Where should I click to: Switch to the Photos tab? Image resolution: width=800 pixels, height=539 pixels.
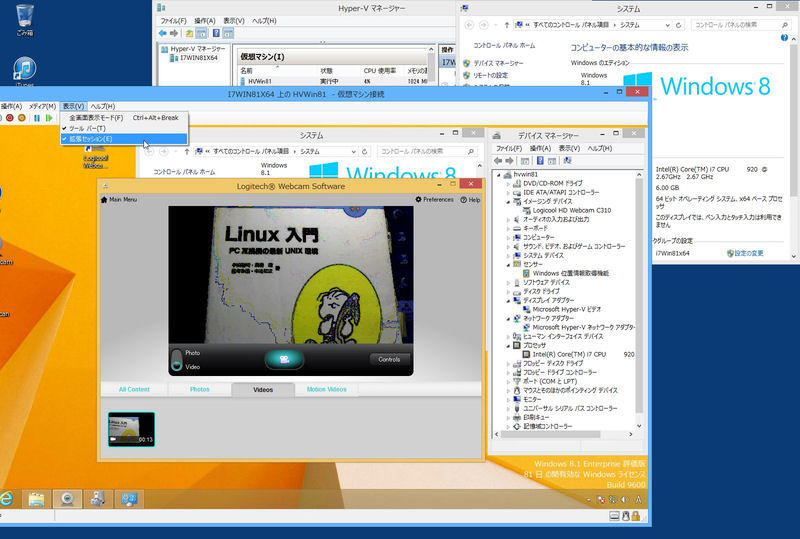[x=199, y=389]
